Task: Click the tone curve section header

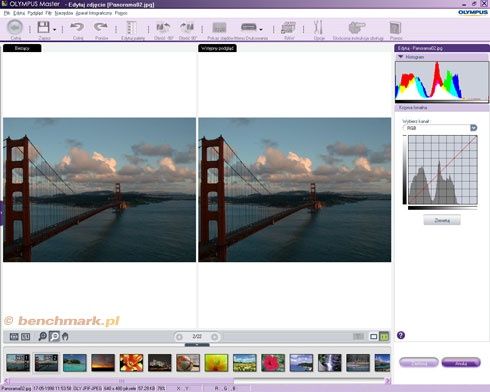Action: tap(442, 108)
